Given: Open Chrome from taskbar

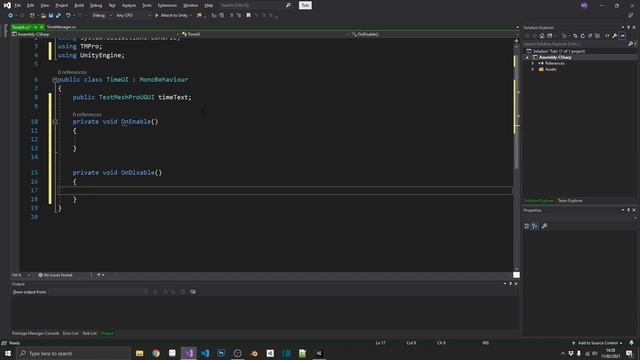Looking at the screenshot, I should coord(156,353).
